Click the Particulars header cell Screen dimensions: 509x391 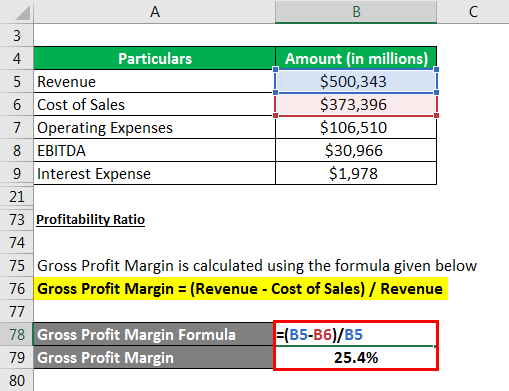(x=155, y=58)
